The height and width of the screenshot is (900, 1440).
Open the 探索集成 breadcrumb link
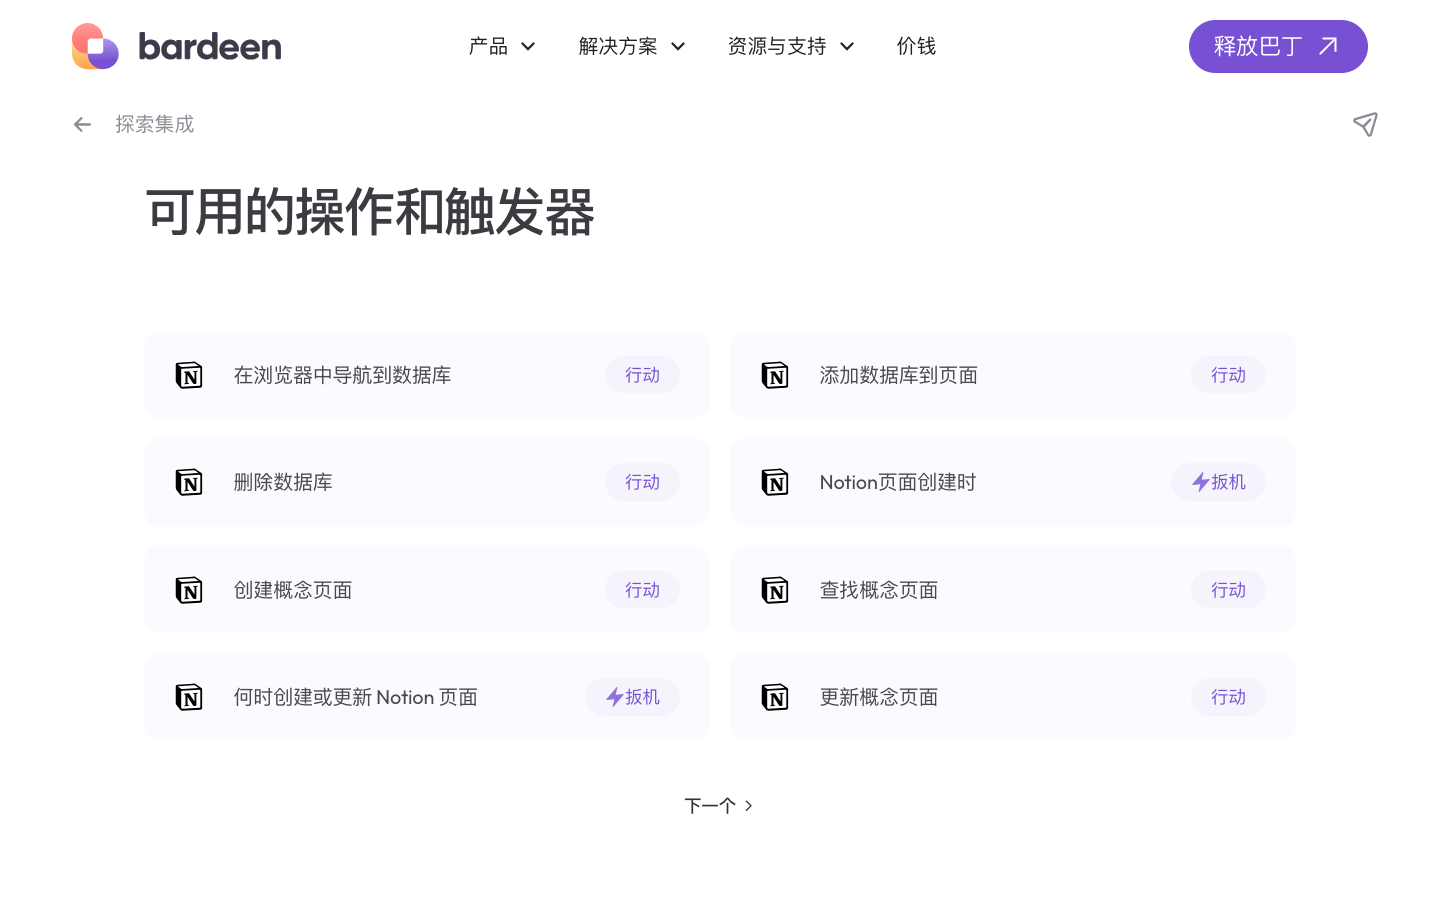[154, 125]
